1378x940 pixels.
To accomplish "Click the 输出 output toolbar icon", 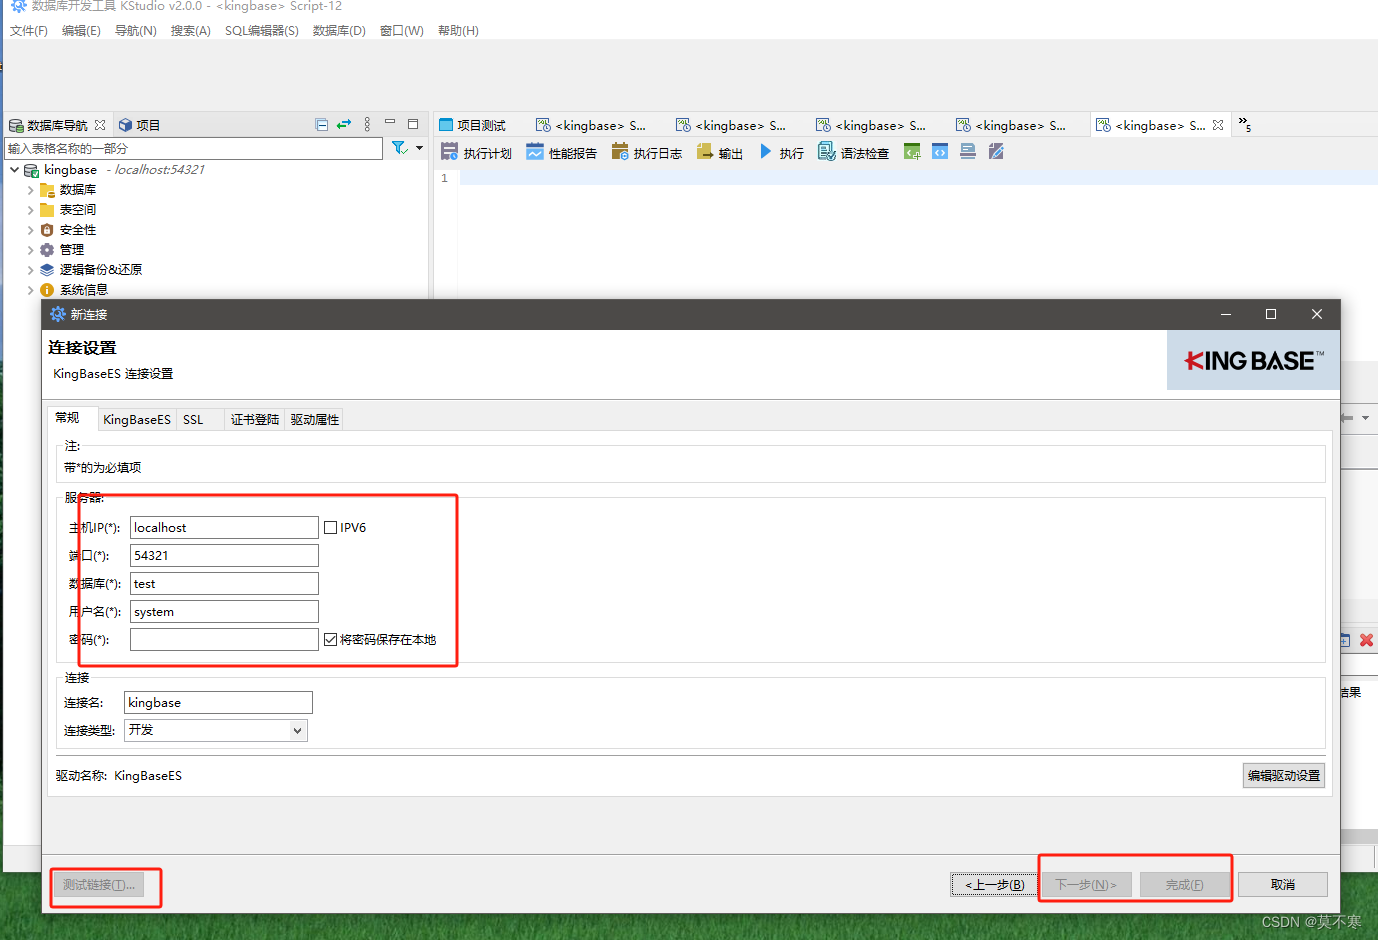I will (720, 153).
